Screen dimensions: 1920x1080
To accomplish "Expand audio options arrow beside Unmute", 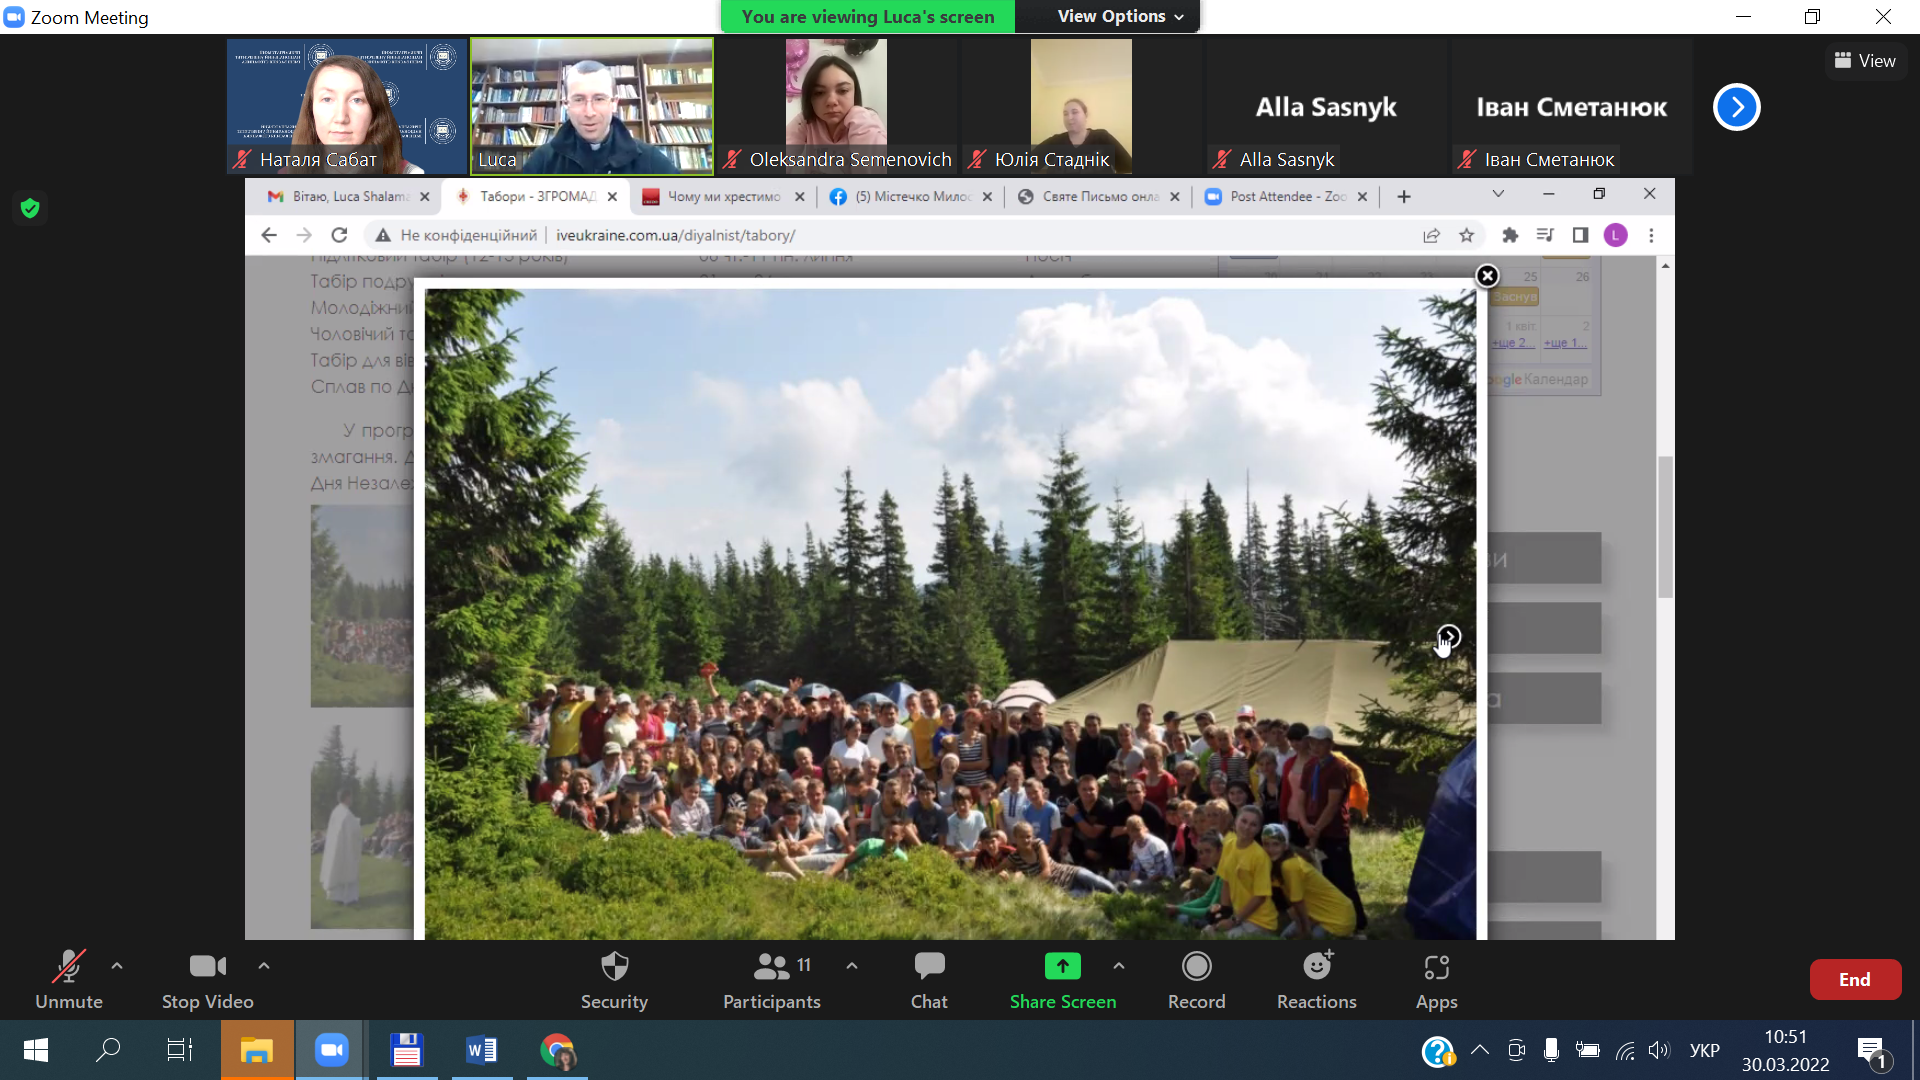I will [117, 966].
